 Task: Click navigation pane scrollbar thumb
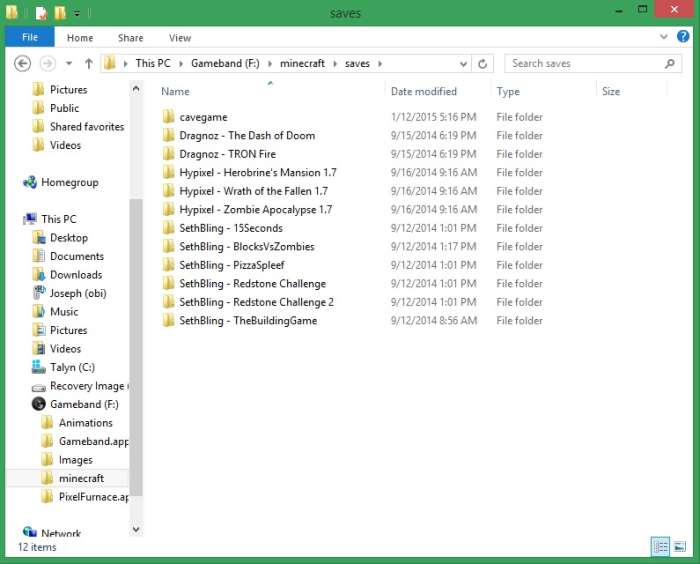136,347
